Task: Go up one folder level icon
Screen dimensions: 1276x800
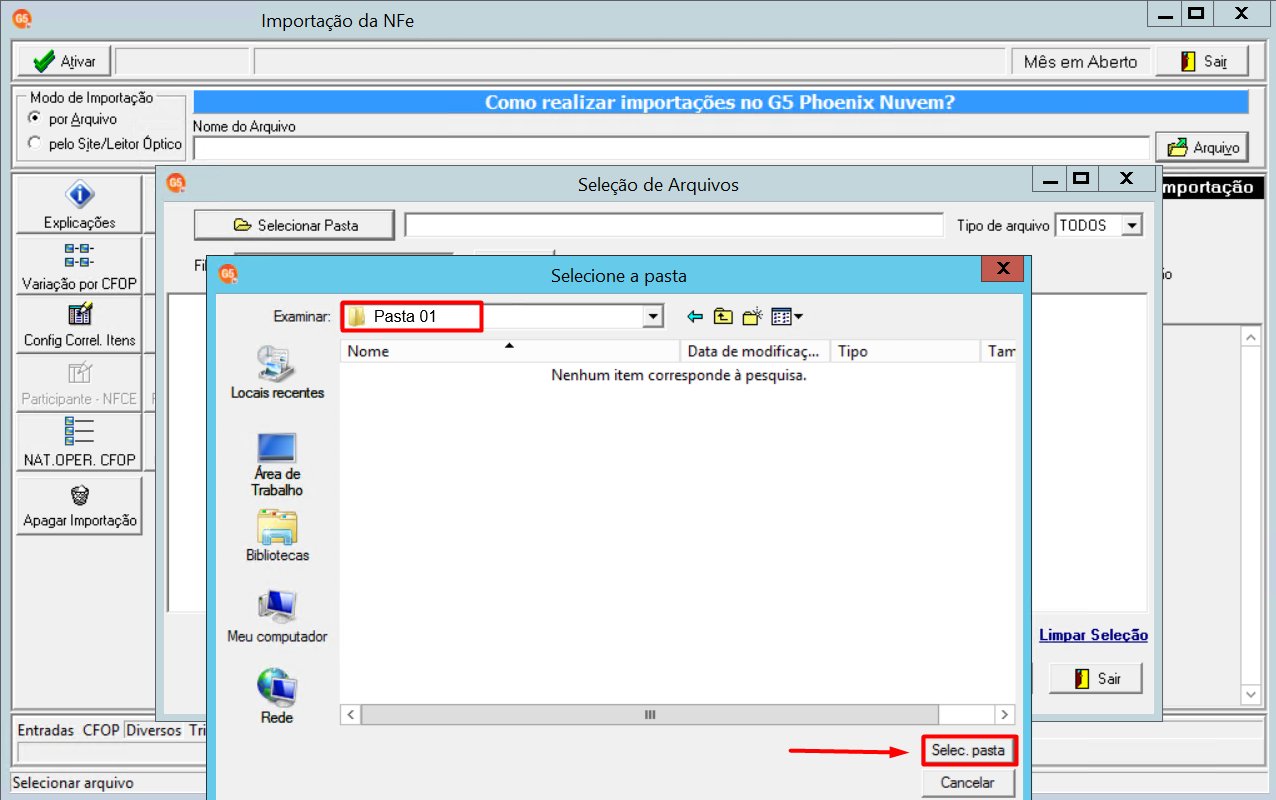Action: point(723,317)
